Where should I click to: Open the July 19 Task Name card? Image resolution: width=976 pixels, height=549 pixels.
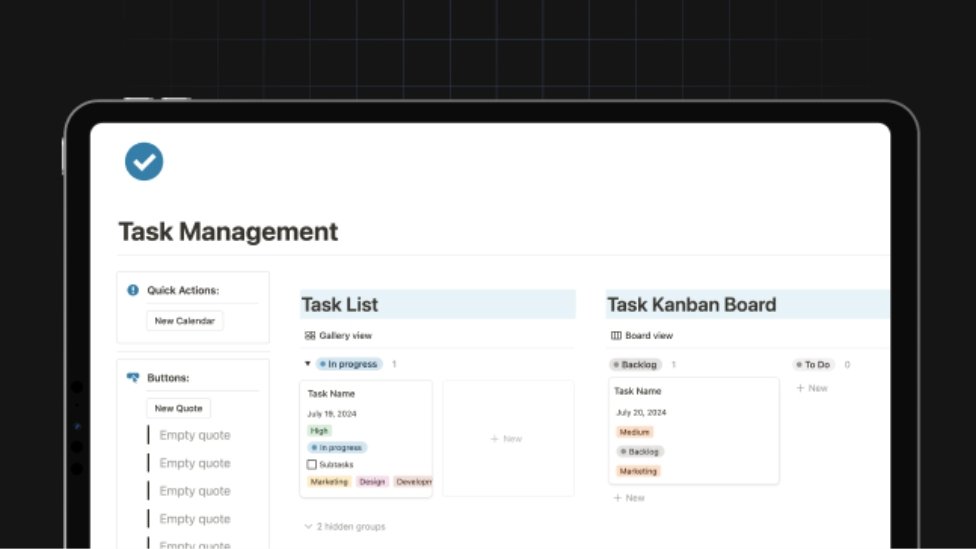click(x=366, y=439)
